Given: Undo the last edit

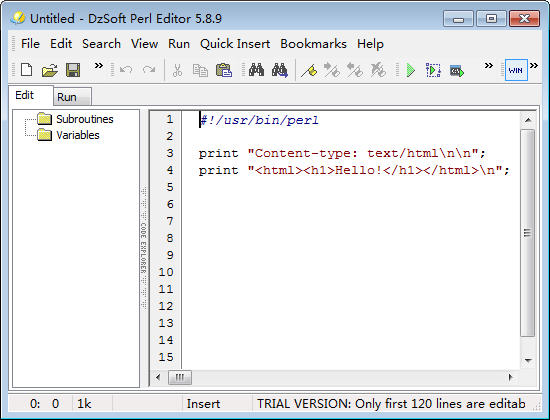Looking at the screenshot, I should click(x=126, y=70).
